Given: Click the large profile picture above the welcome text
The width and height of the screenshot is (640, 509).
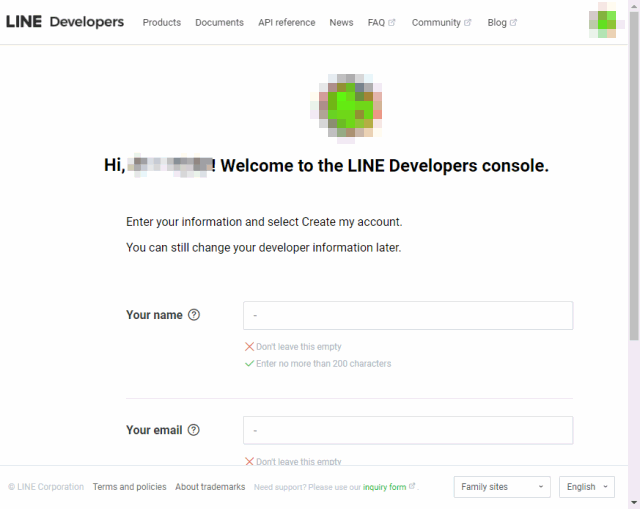Looking at the screenshot, I should coord(346,109).
